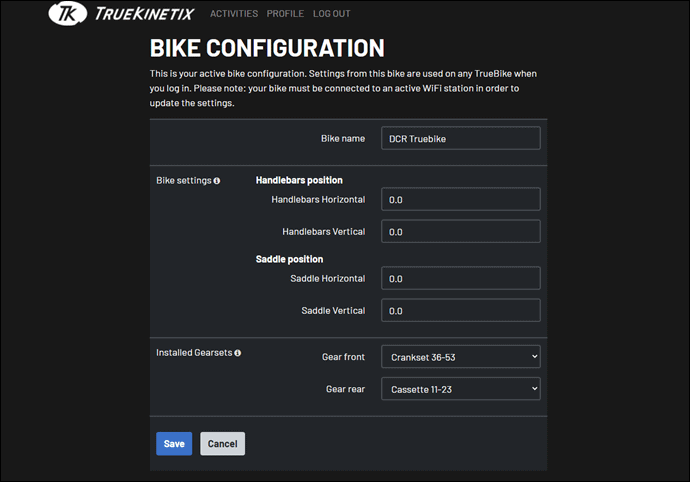Click the Handlebars Horizontal label
The image size is (690, 482).
pyautogui.click(x=318, y=200)
